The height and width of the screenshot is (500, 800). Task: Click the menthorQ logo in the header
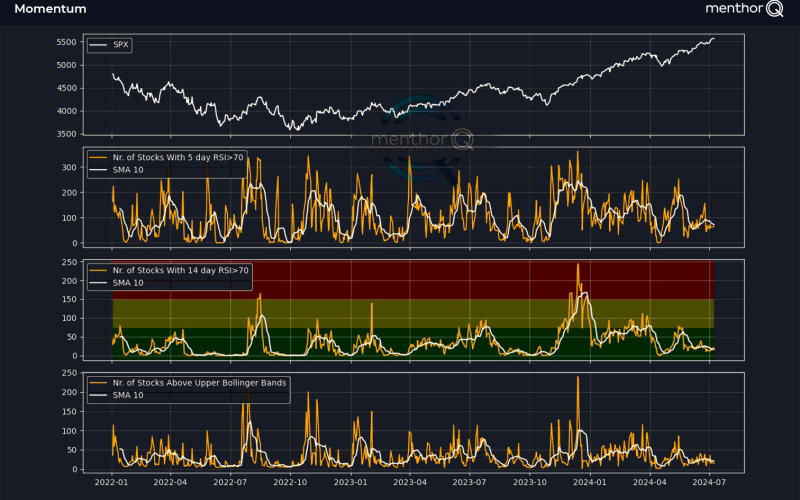pos(742,10)
